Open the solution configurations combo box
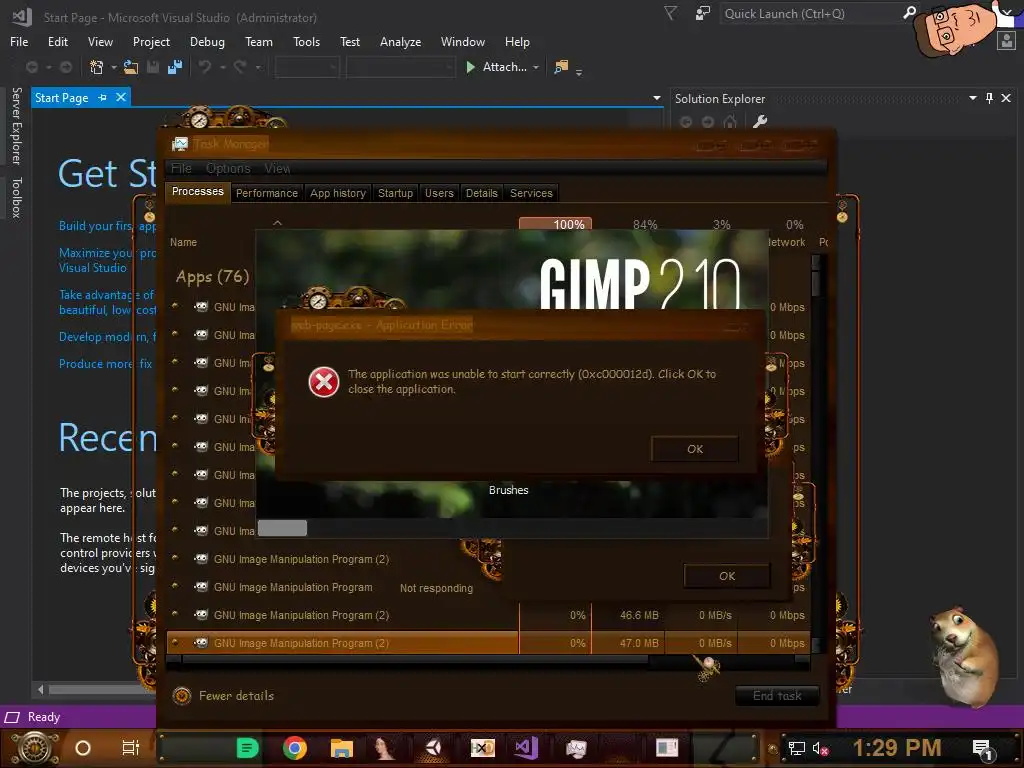The width and height of the screenshot is (1024, 768). coord(306,67)
